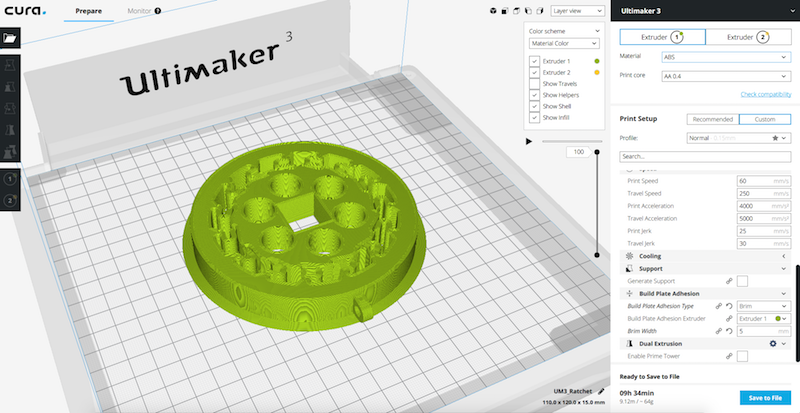Click the Monitor tab help badge icon
The width and height of the screenshot is (800, 413).
click(x=158, y=11)
